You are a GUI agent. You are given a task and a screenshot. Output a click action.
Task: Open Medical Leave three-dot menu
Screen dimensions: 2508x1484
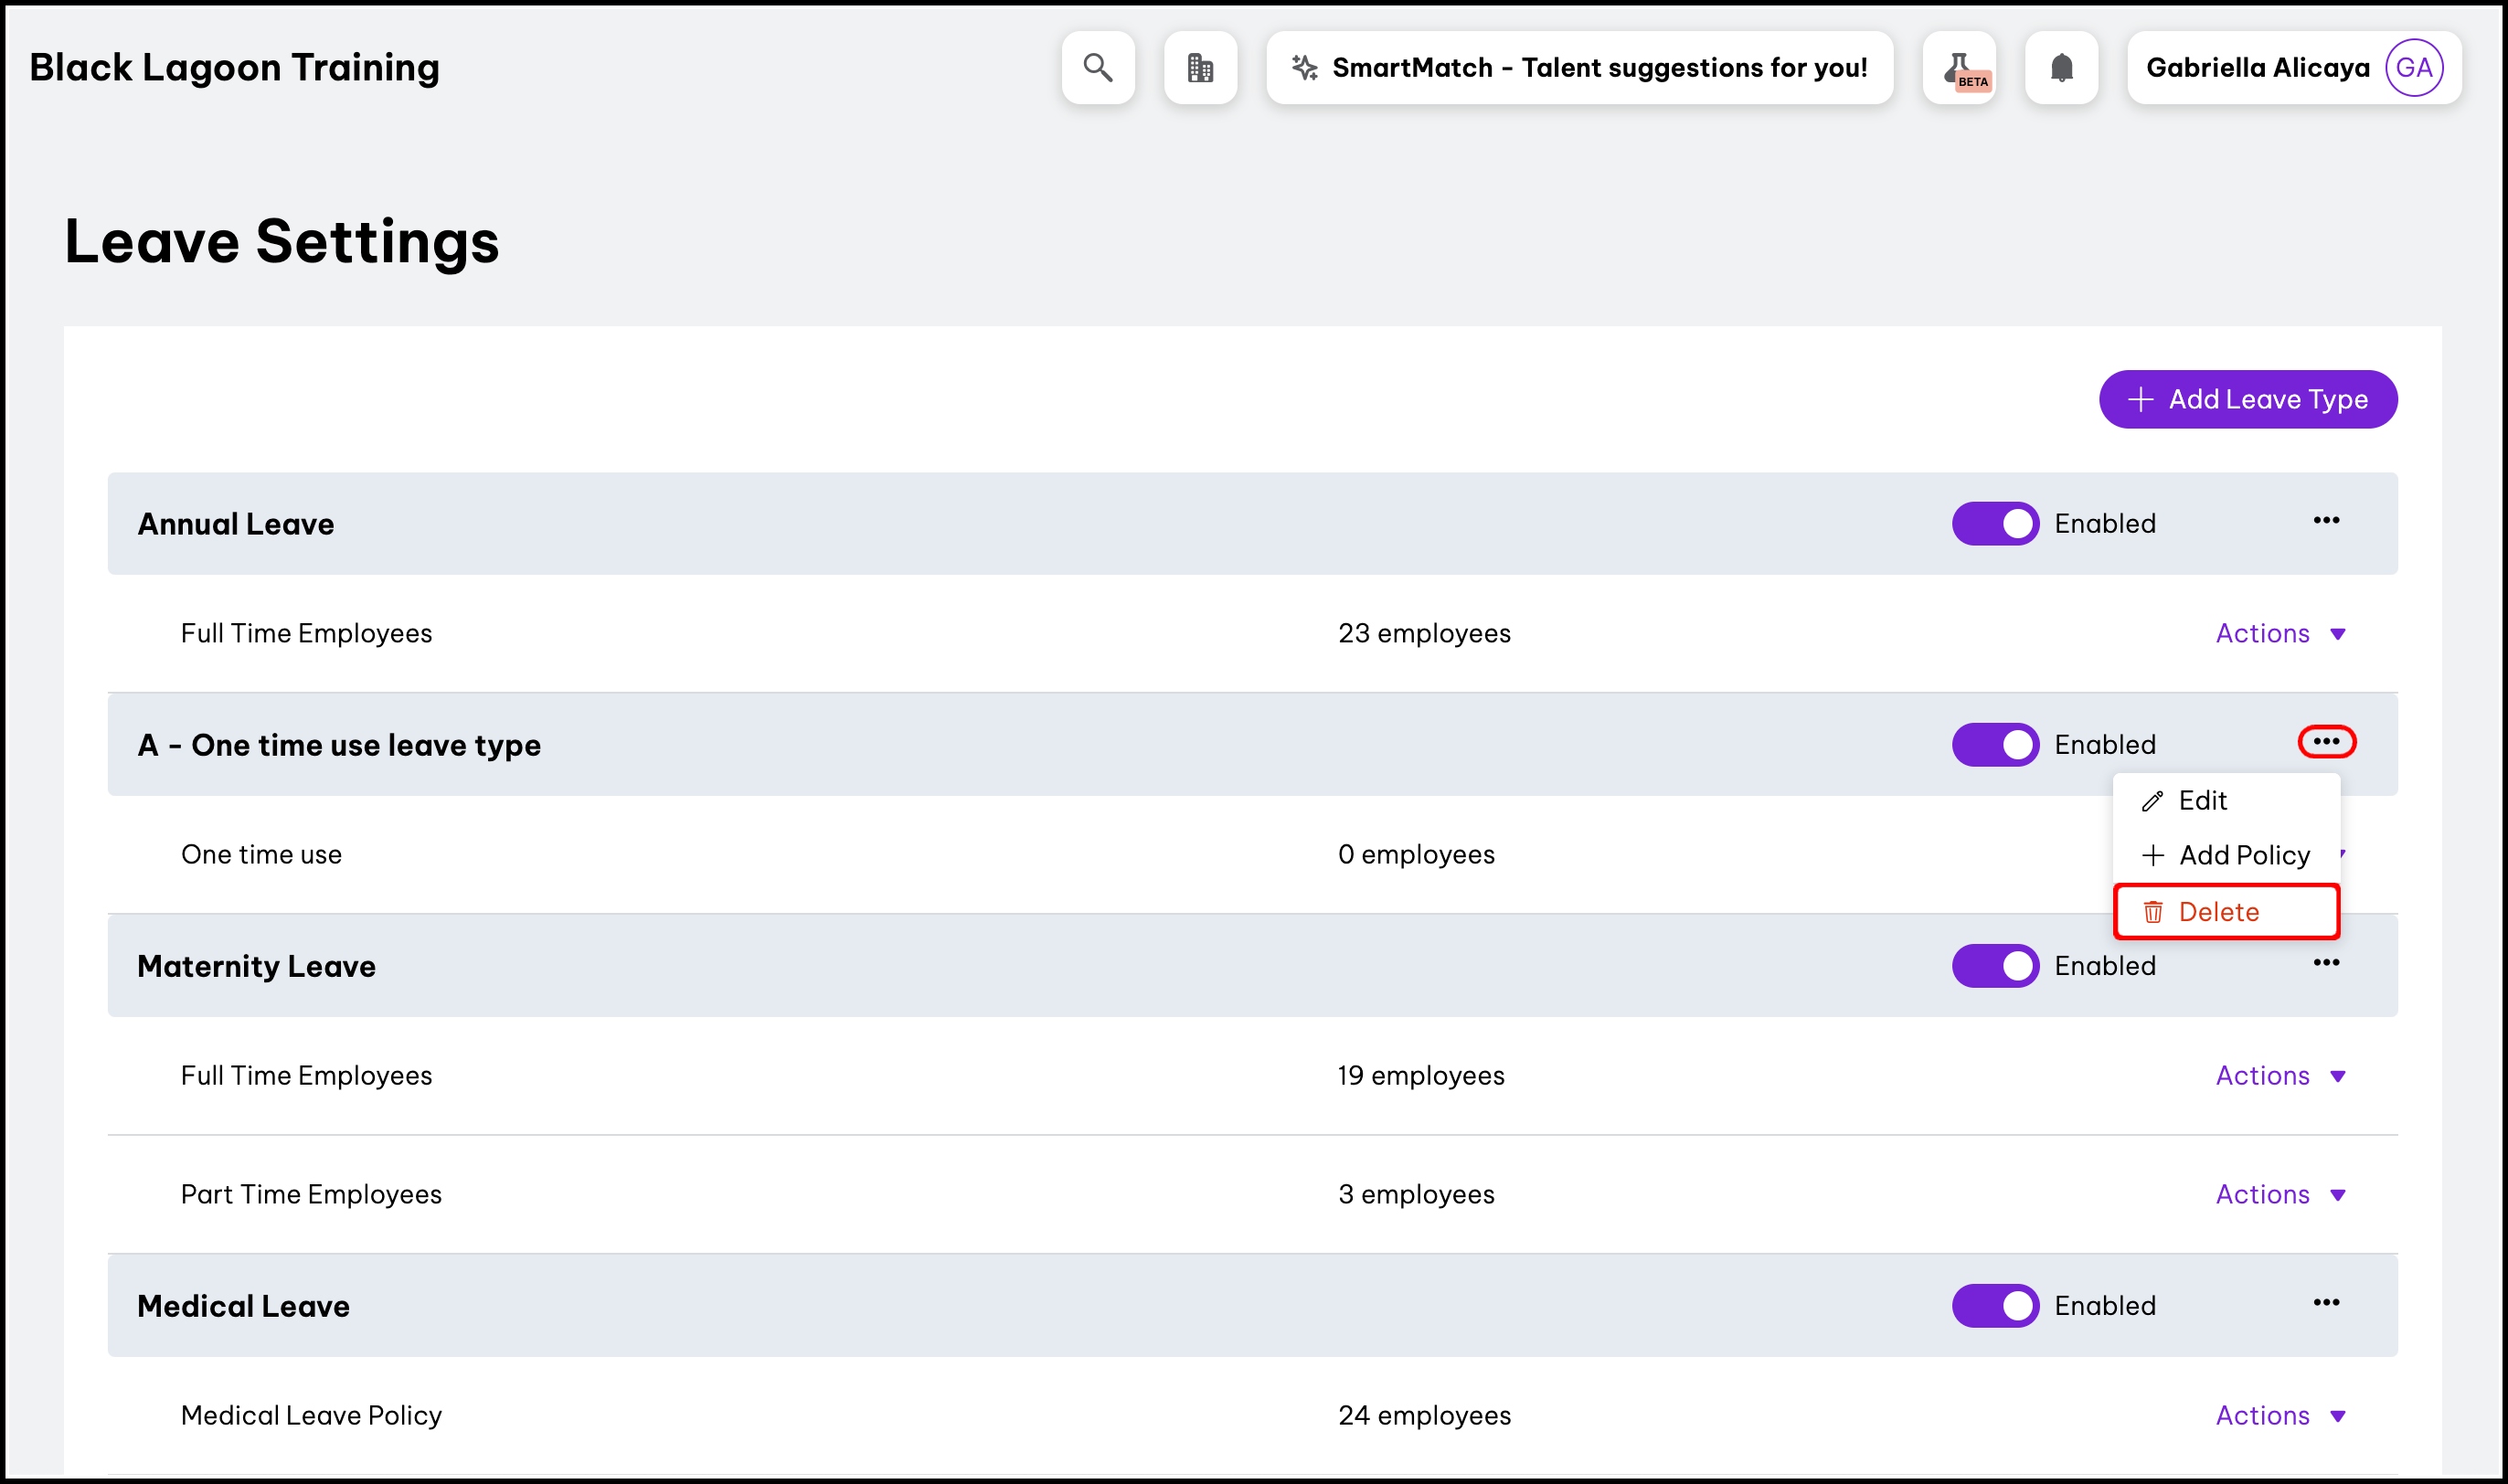click(2325, 1302)
